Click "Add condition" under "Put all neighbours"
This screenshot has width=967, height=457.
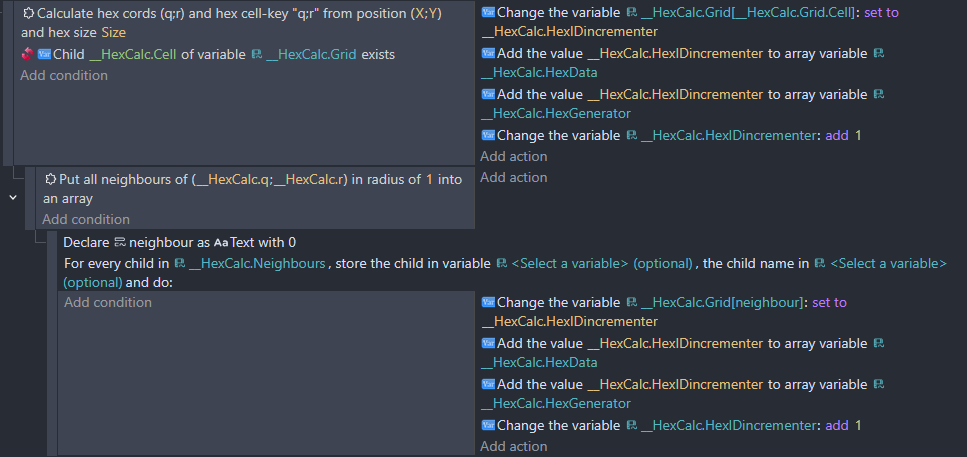coord(86,219)
